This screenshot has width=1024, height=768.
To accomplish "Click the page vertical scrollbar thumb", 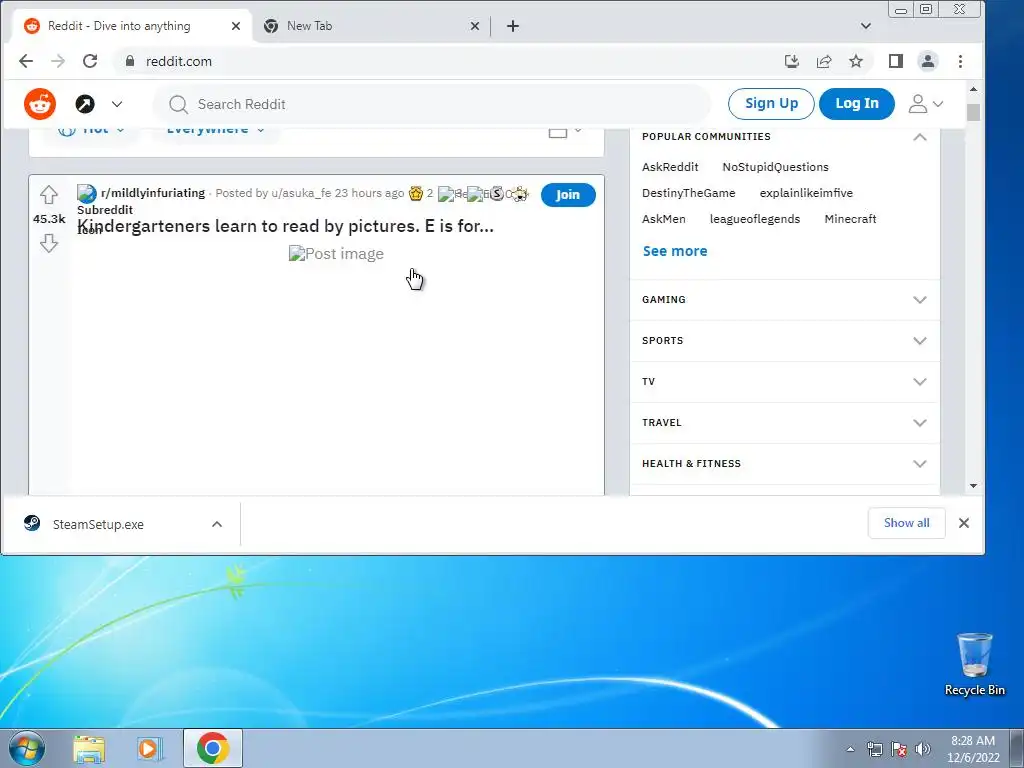I will point(974,112).
